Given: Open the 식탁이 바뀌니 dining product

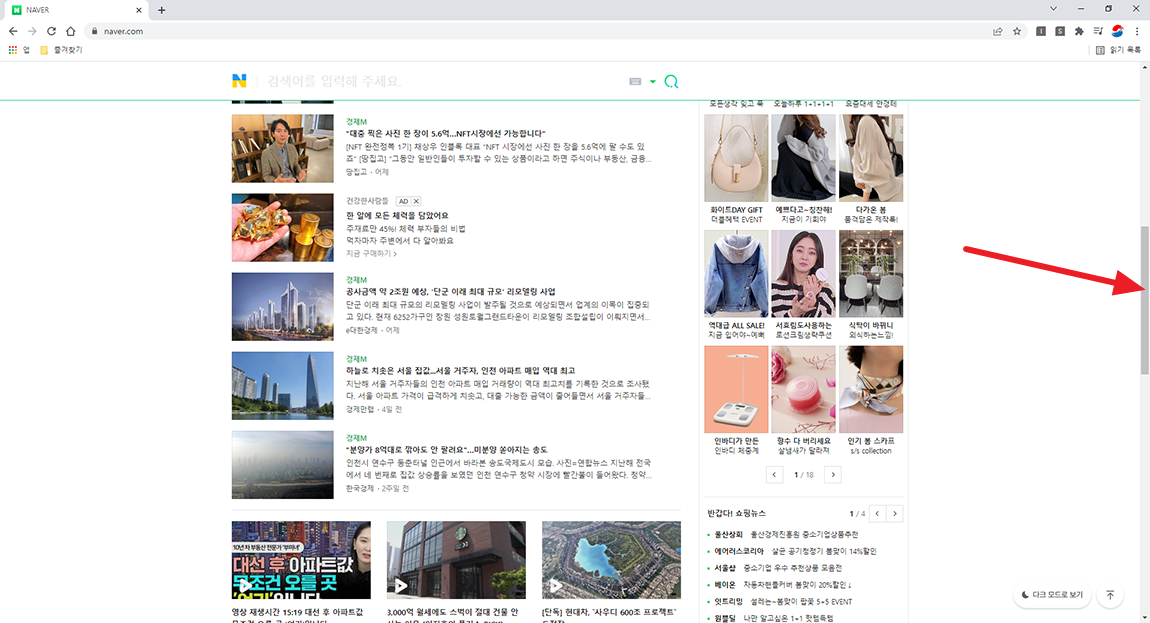Looking at the screenshot, I should [x=871, y=274].
